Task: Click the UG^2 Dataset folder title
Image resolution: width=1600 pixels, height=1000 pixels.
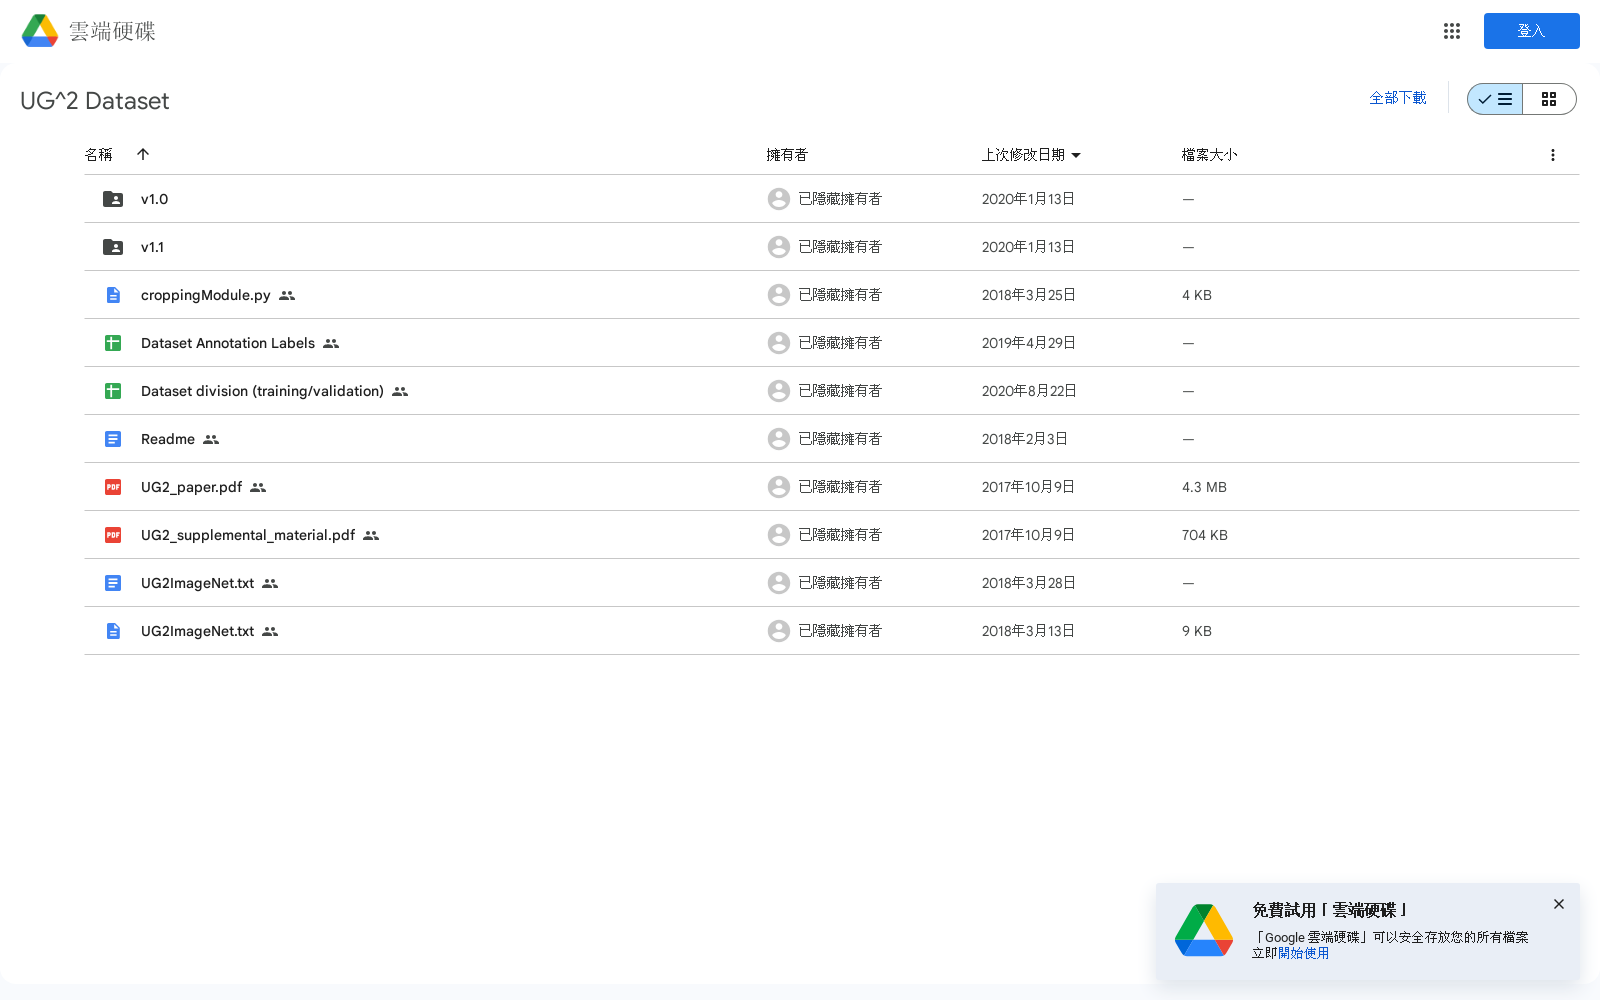Action: click(95, 101)
